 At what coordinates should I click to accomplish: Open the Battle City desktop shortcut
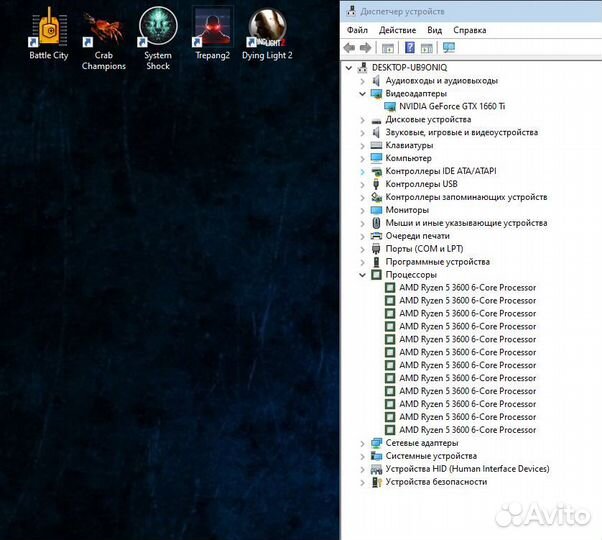(49, 34)
